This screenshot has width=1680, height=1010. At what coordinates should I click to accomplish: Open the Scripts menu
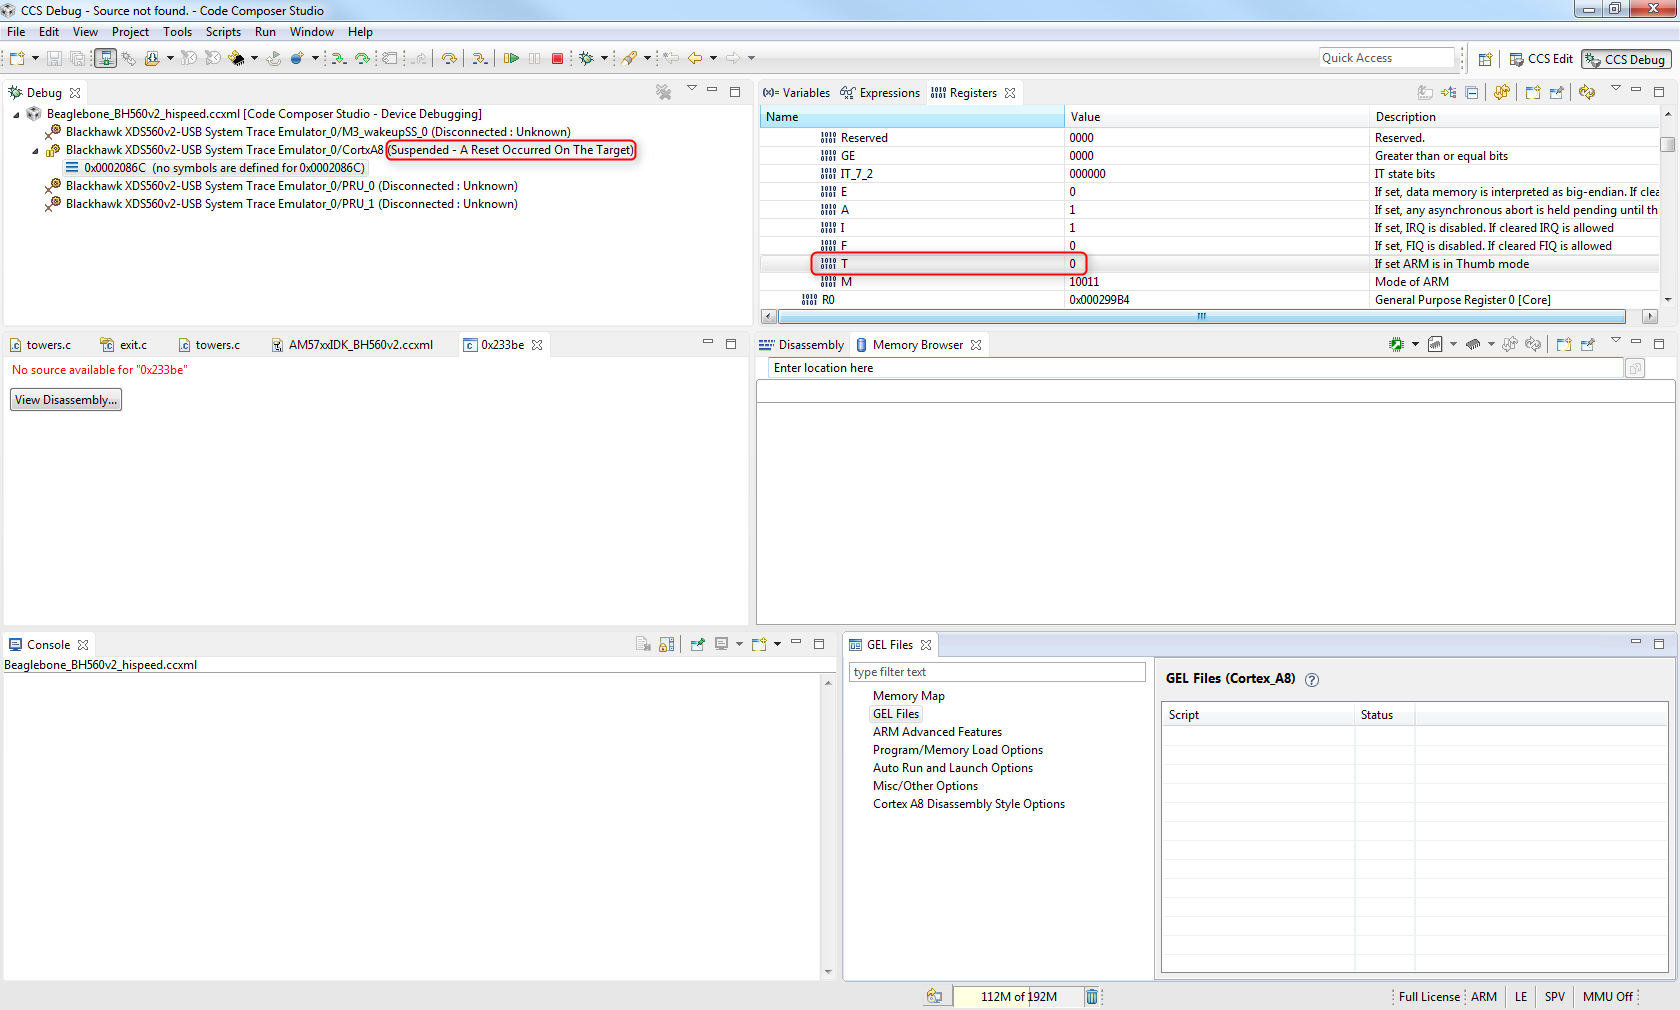click(x=223, y=32)
